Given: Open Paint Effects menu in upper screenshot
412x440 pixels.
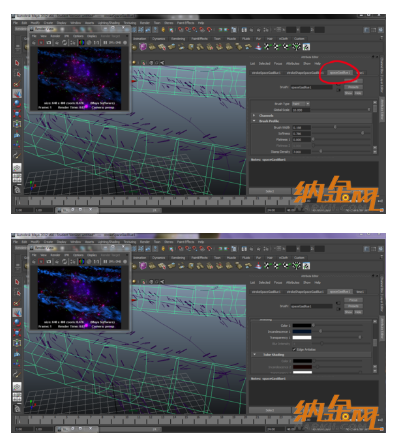Looking at the screenshot, I should click(185, 23).
